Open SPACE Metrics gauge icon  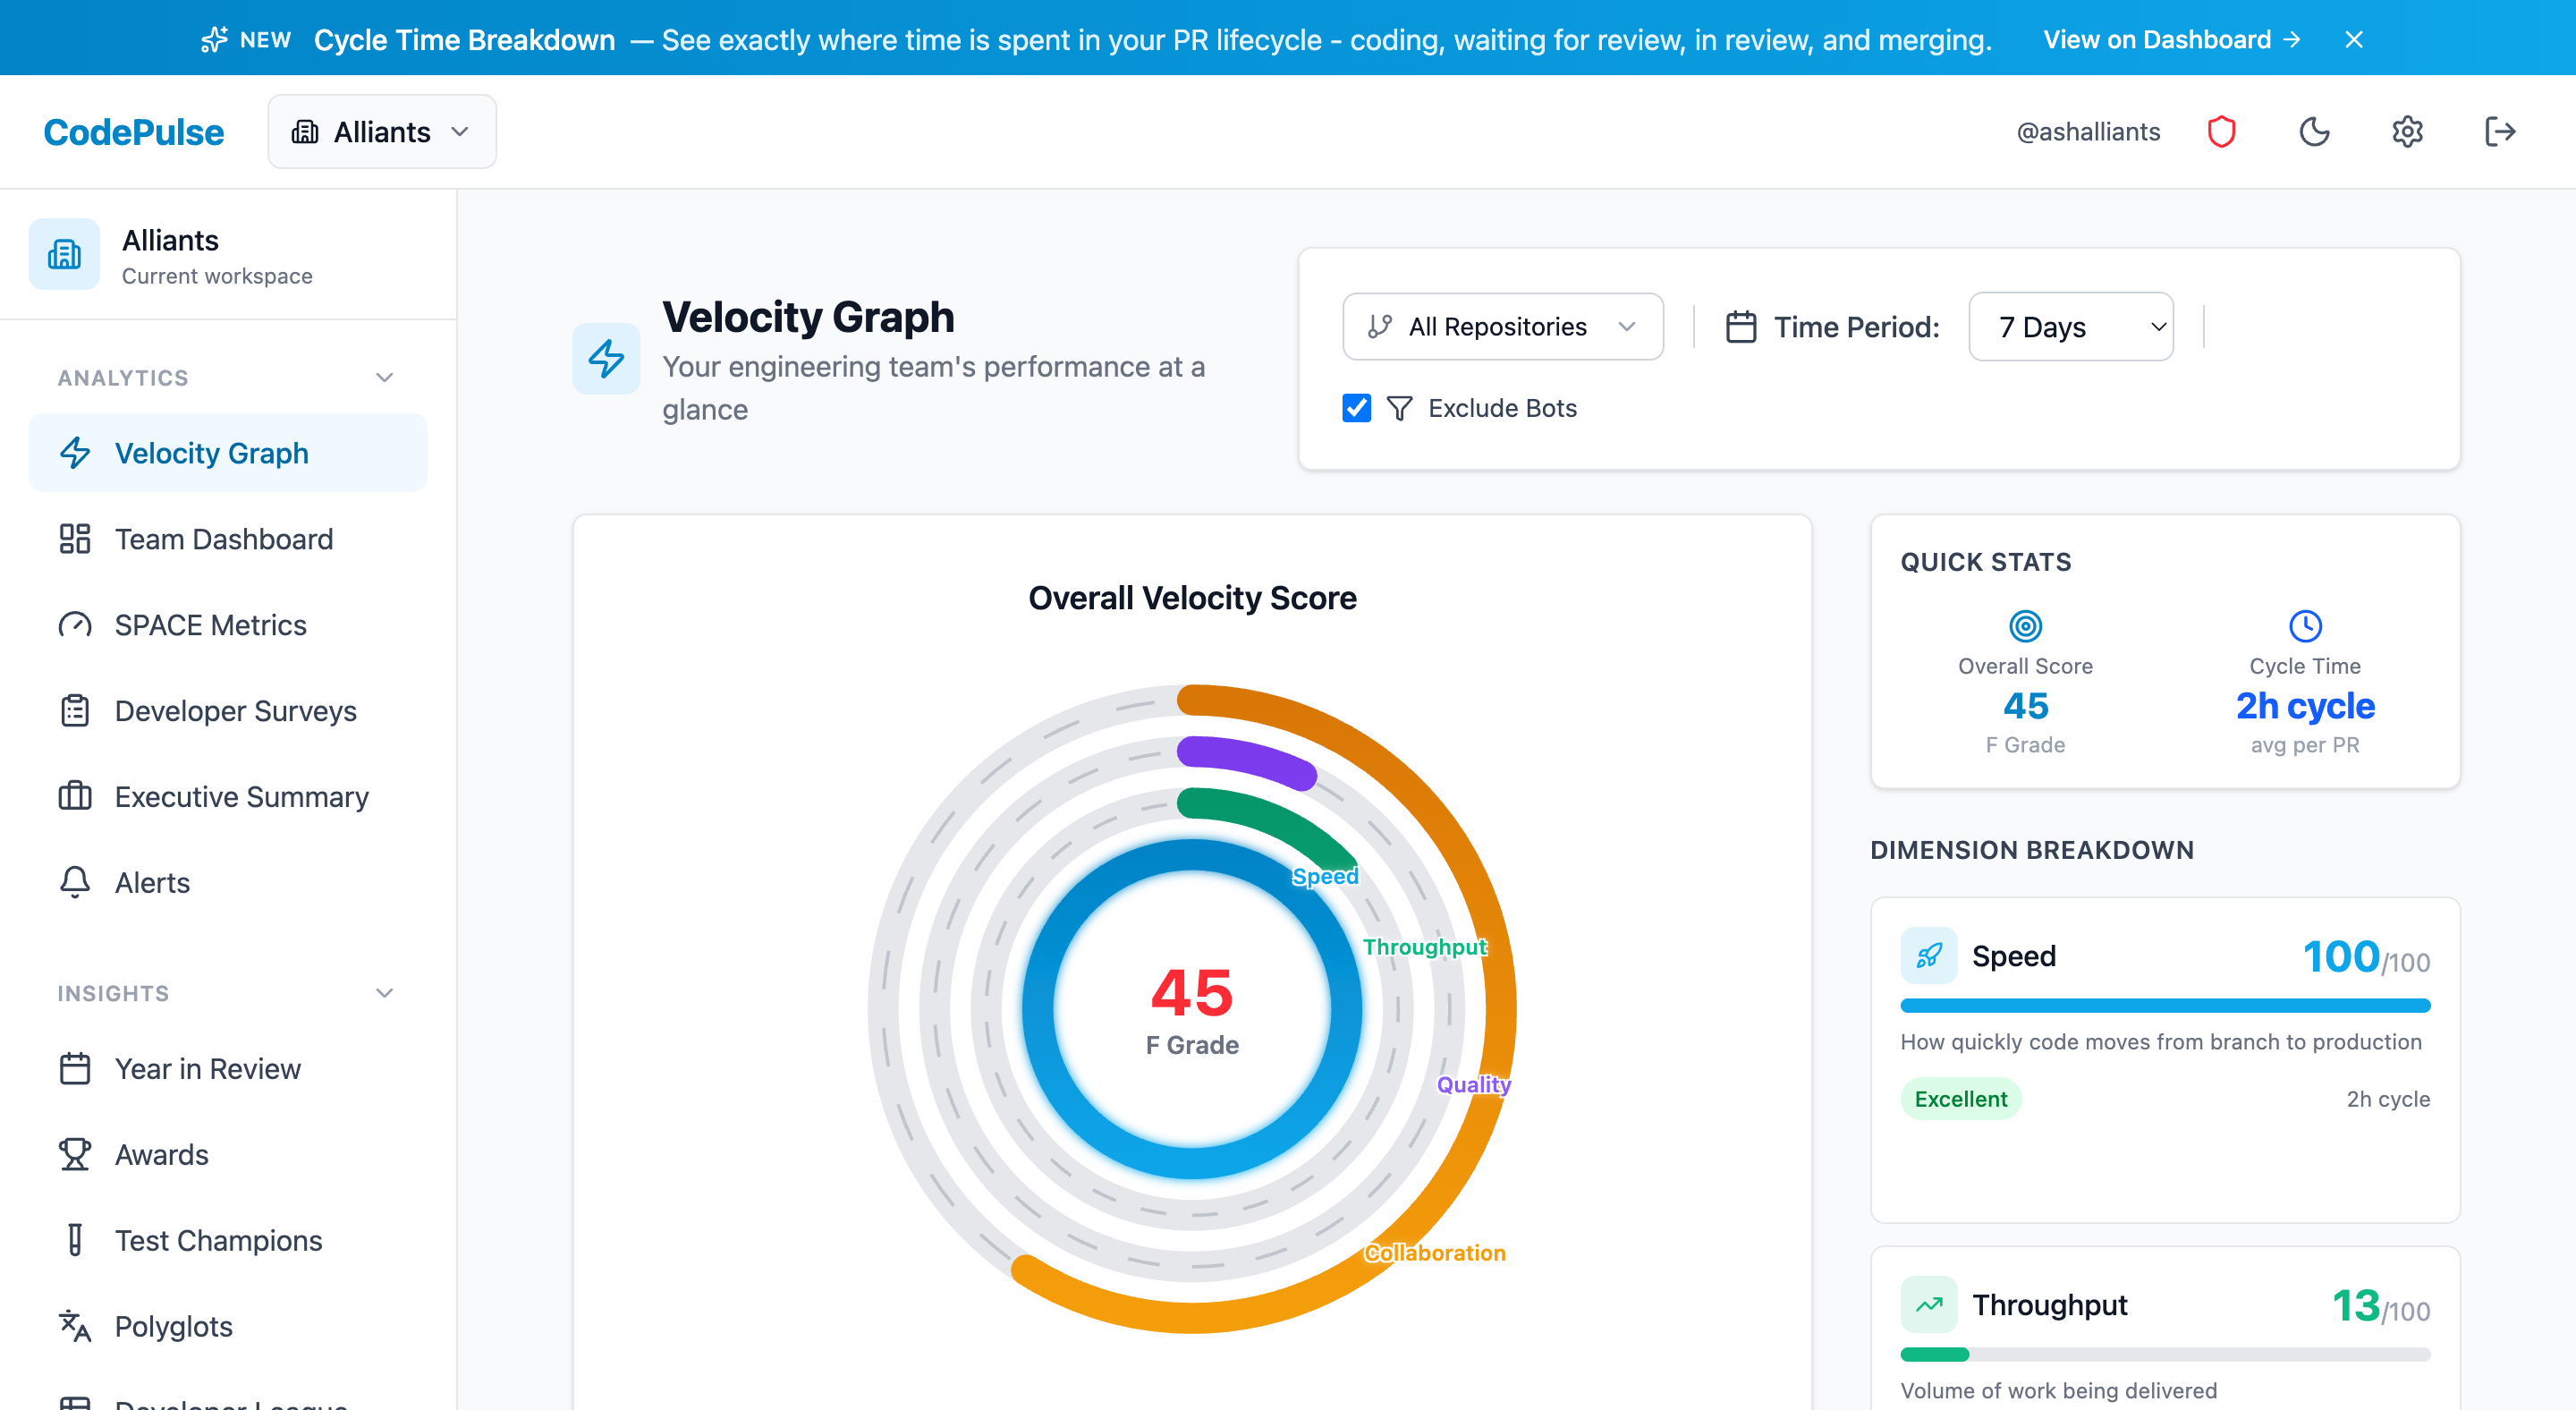[75, 625]
